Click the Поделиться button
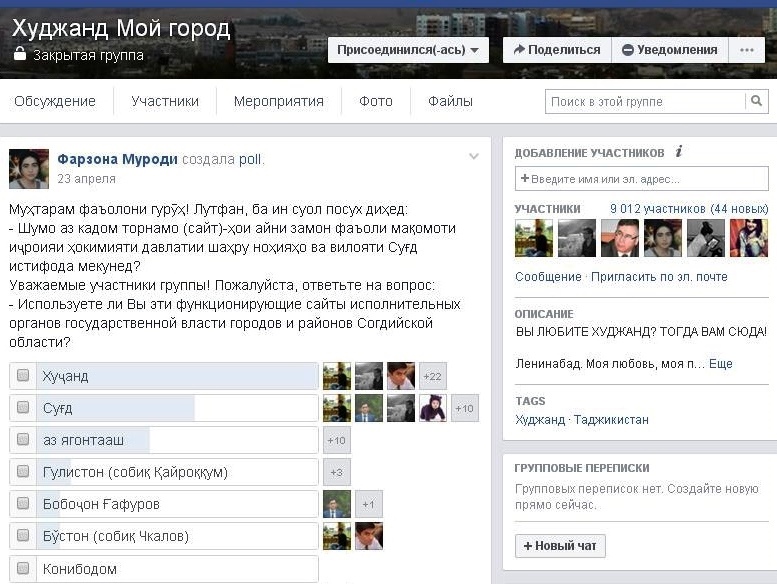Viewport: 777px width, 584px height. 556,50
